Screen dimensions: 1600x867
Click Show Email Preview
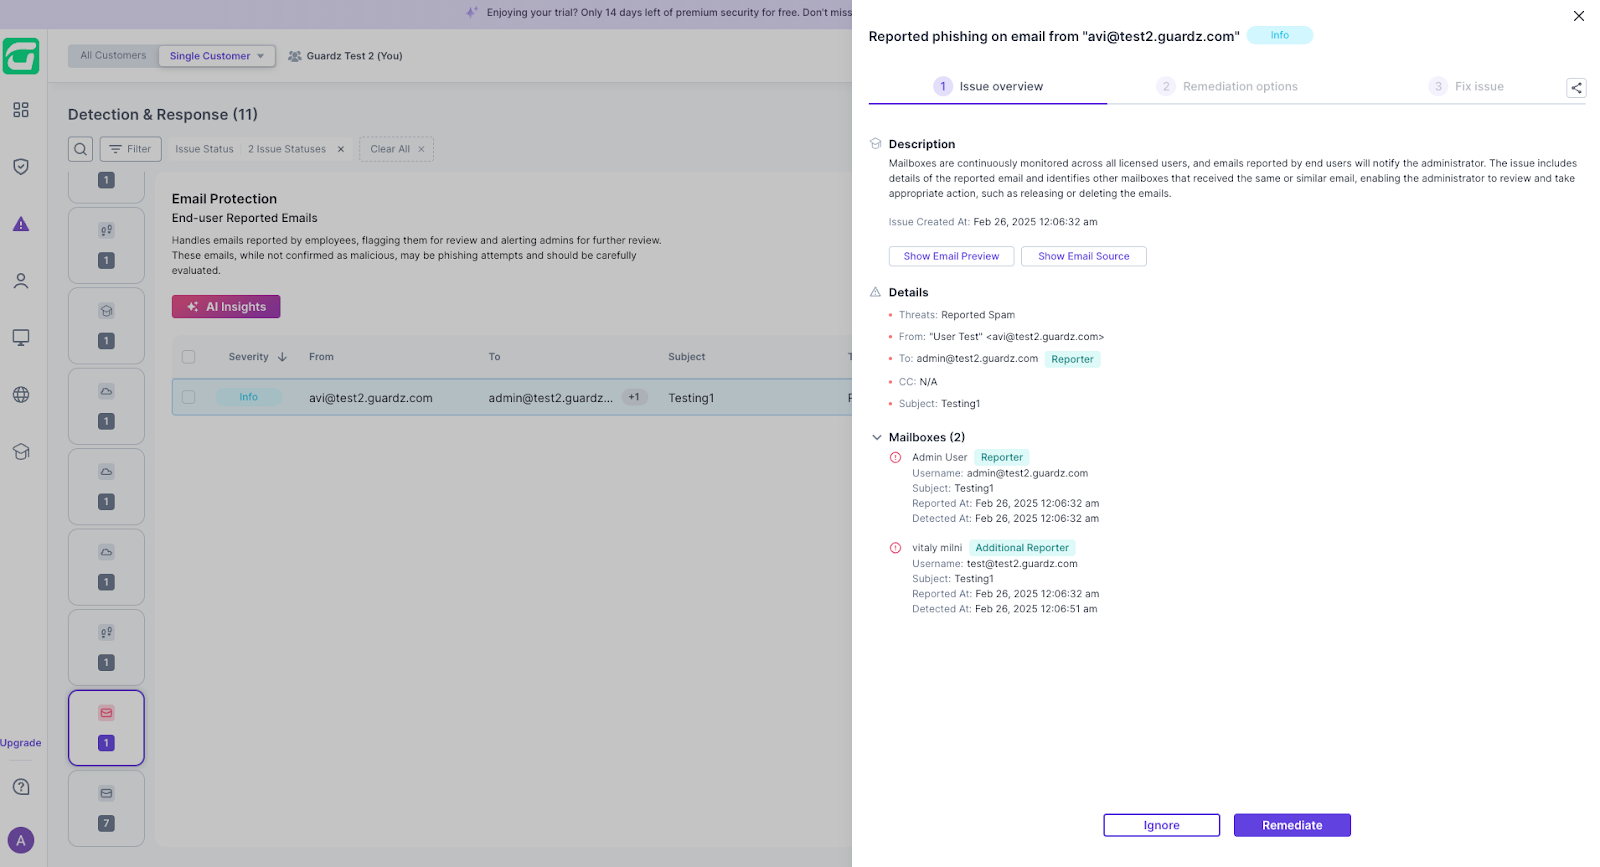click(951, 256)
